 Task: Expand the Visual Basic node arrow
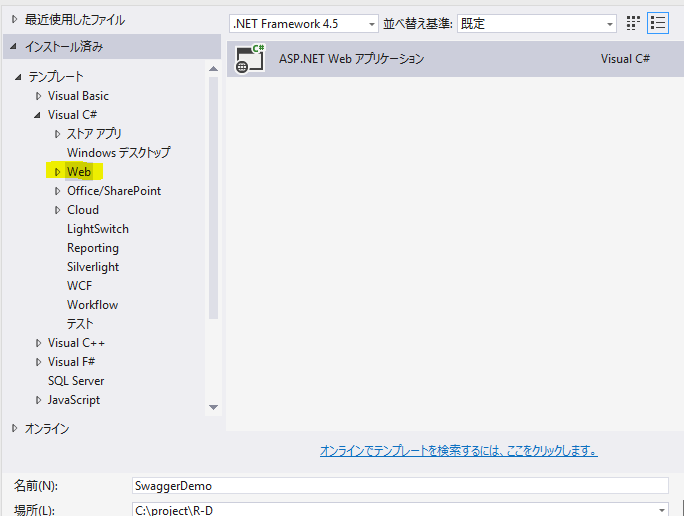tap(38, 96)
